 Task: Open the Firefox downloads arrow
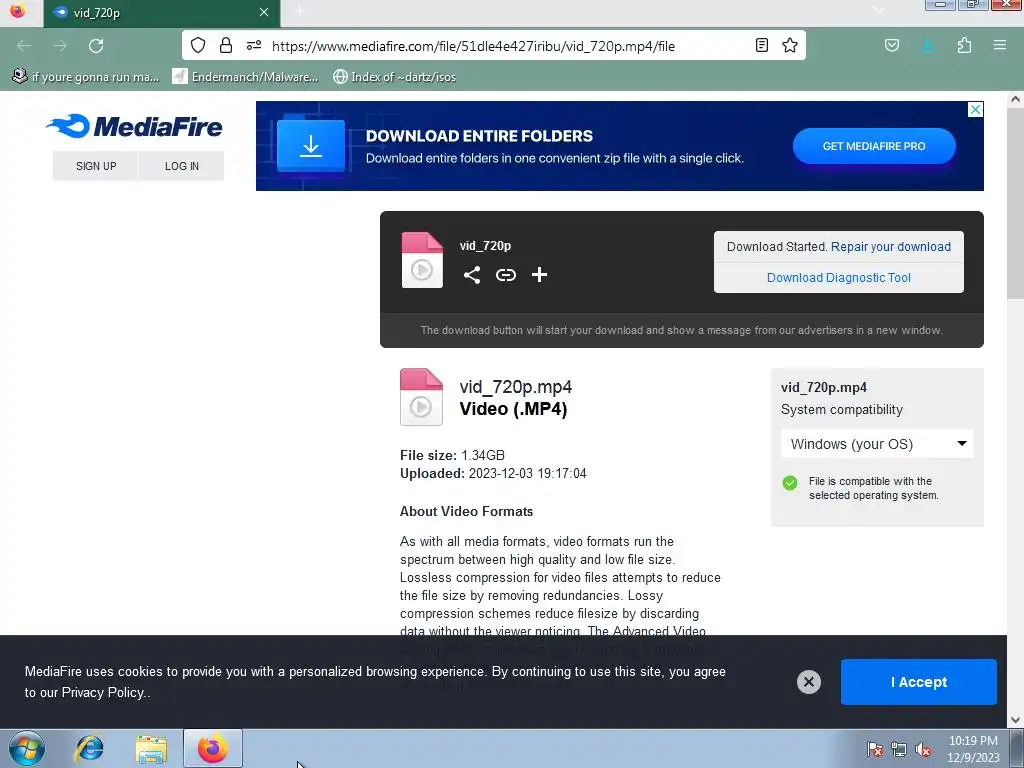928,45
